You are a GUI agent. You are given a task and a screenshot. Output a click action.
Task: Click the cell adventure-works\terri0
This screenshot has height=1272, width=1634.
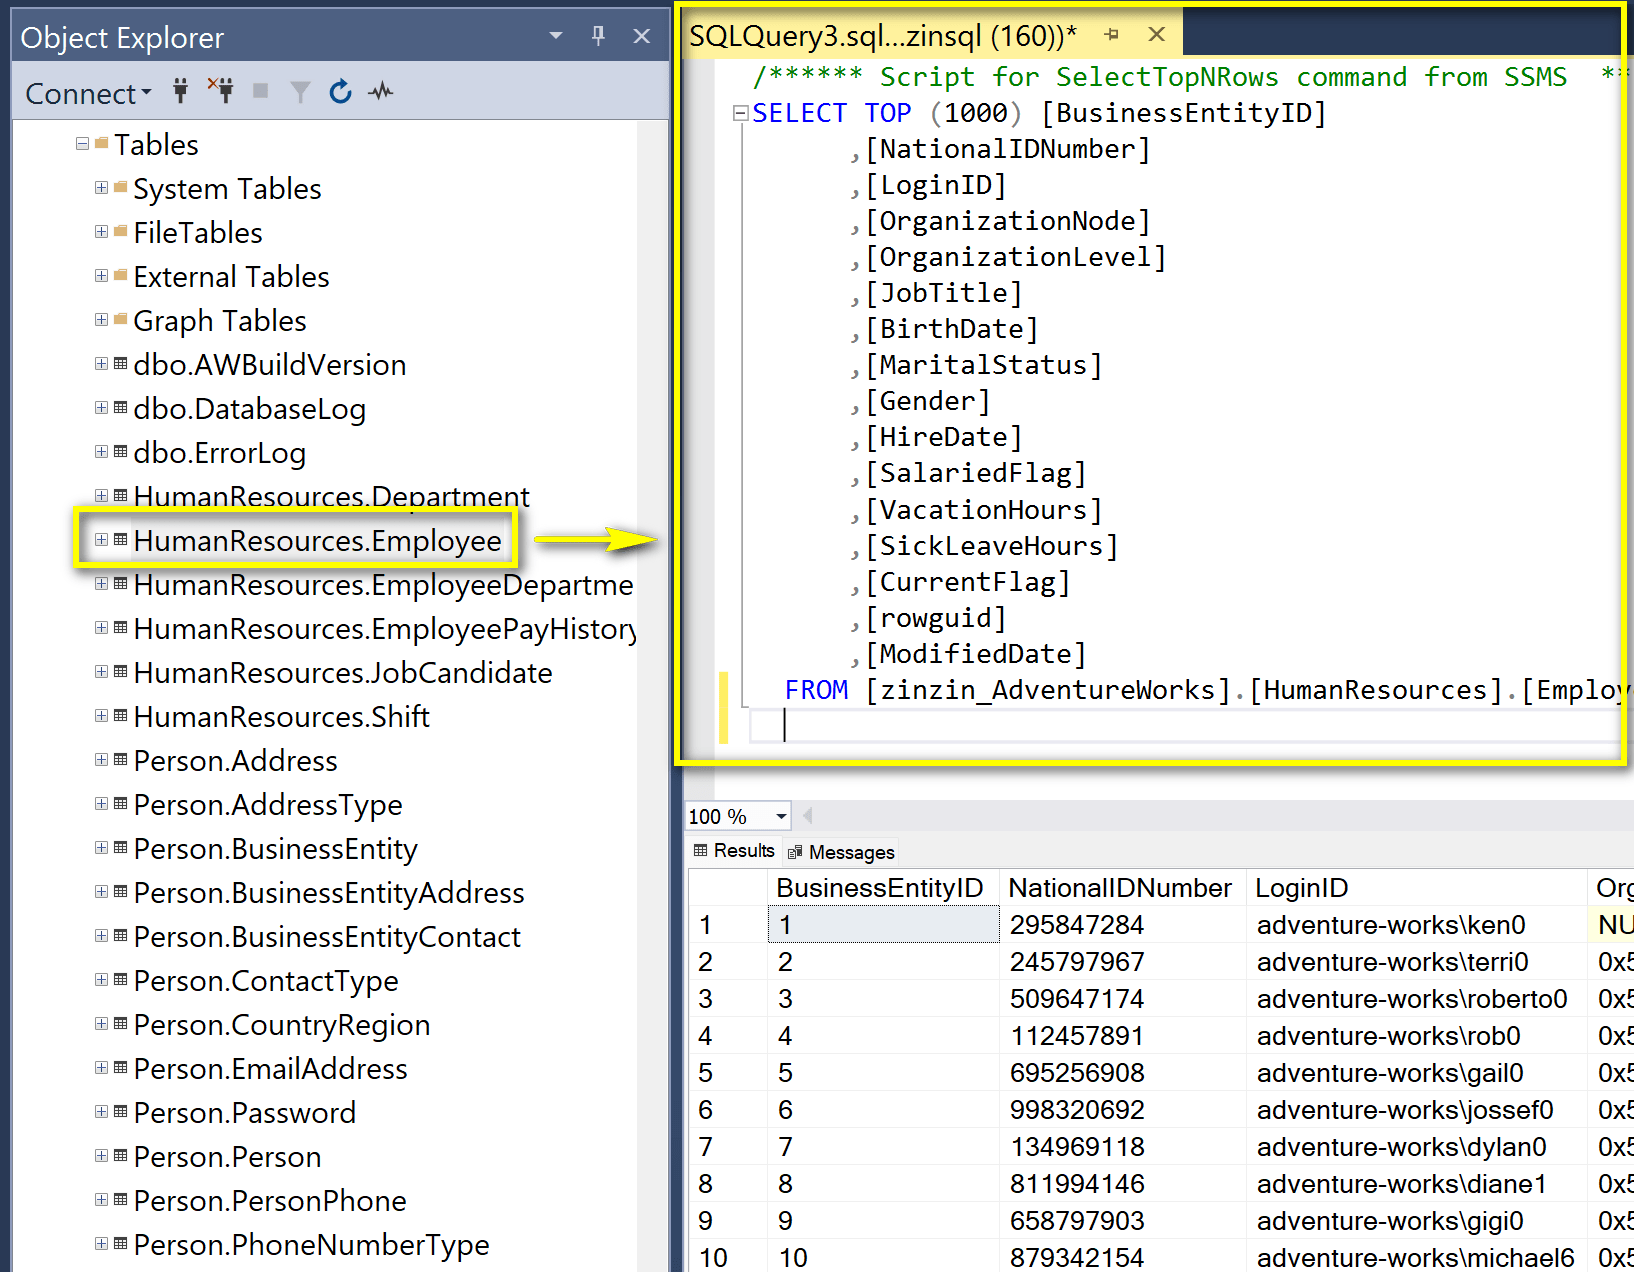click(x=1416, y=961)
